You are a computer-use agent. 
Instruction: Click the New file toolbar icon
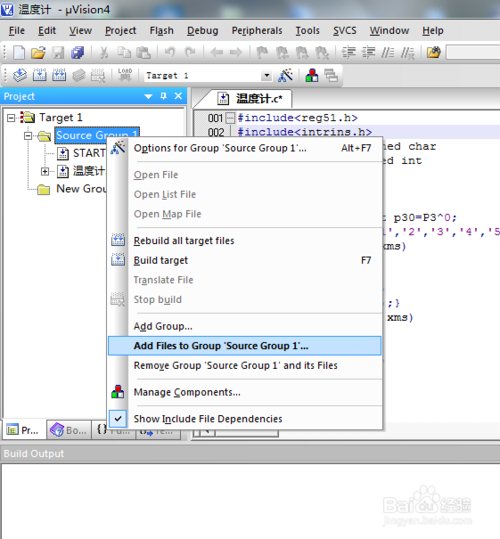pos(19,53)
